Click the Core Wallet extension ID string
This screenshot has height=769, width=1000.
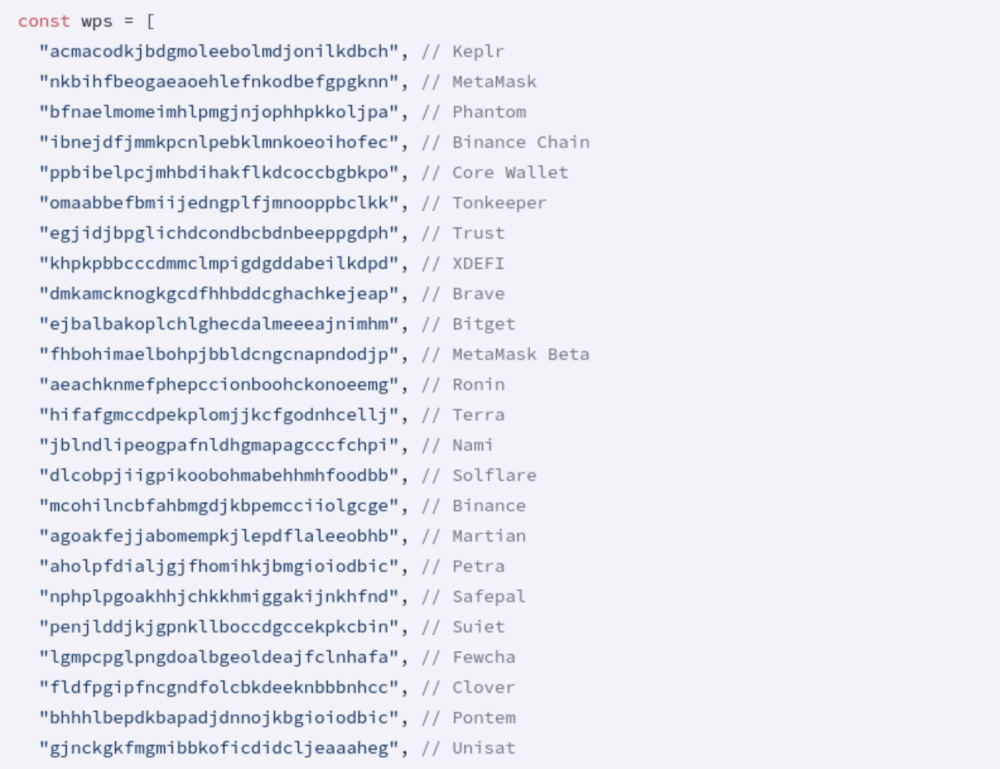tap(220, 172)
